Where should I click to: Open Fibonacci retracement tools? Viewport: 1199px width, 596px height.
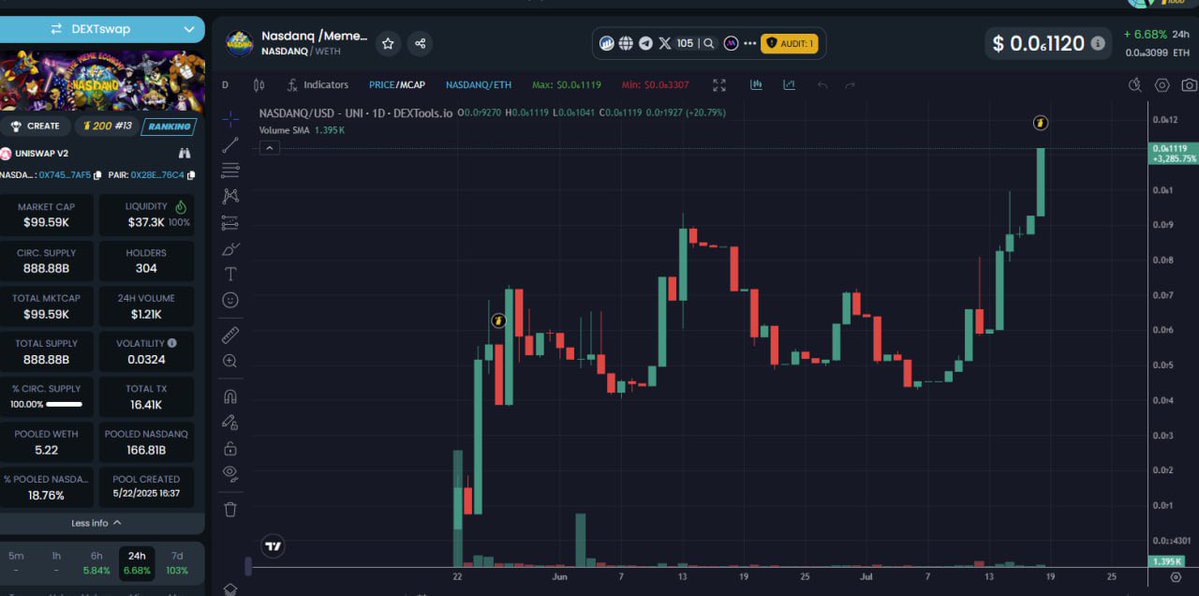[230, 171]
